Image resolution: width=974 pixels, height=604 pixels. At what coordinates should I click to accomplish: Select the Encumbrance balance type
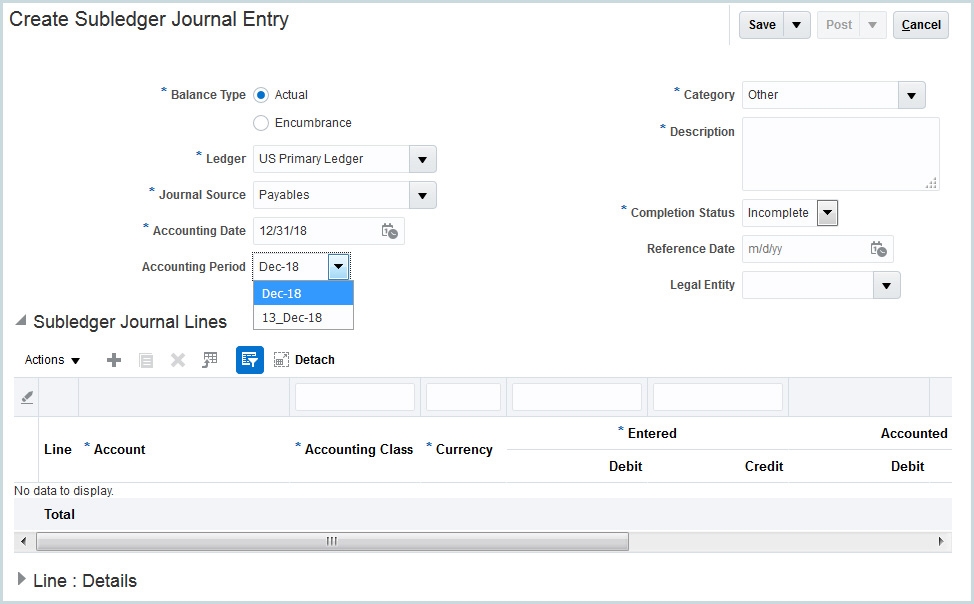tap(260, 123)
